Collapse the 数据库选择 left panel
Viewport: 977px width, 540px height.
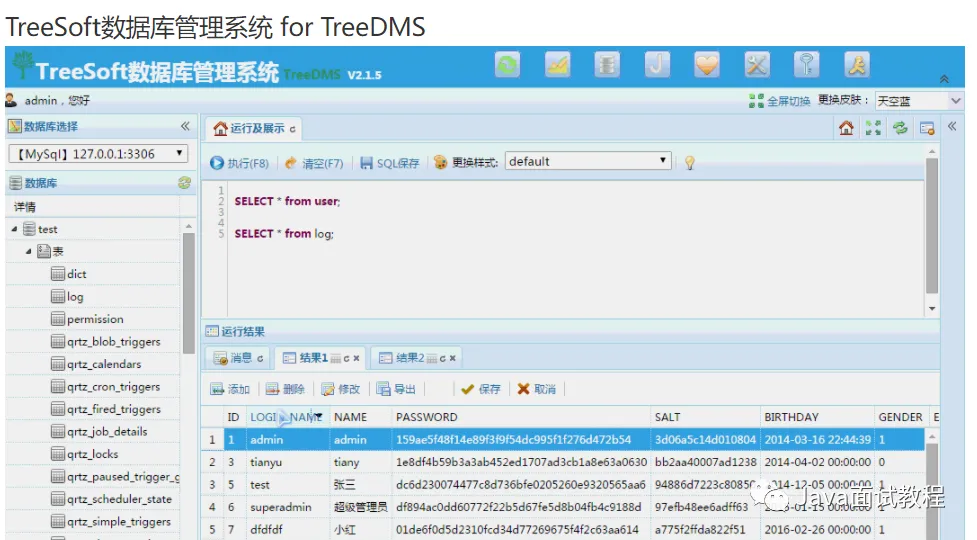click(x=185, y=126)
